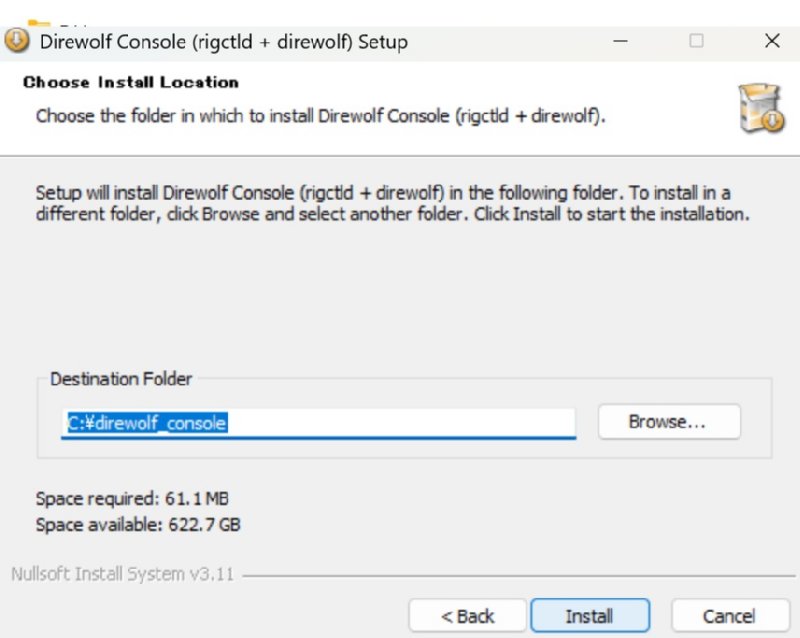Click the header subtitle about choosing folder
Image resolution: width=800 pixels, height=638 pixels.
click(320, 115)
